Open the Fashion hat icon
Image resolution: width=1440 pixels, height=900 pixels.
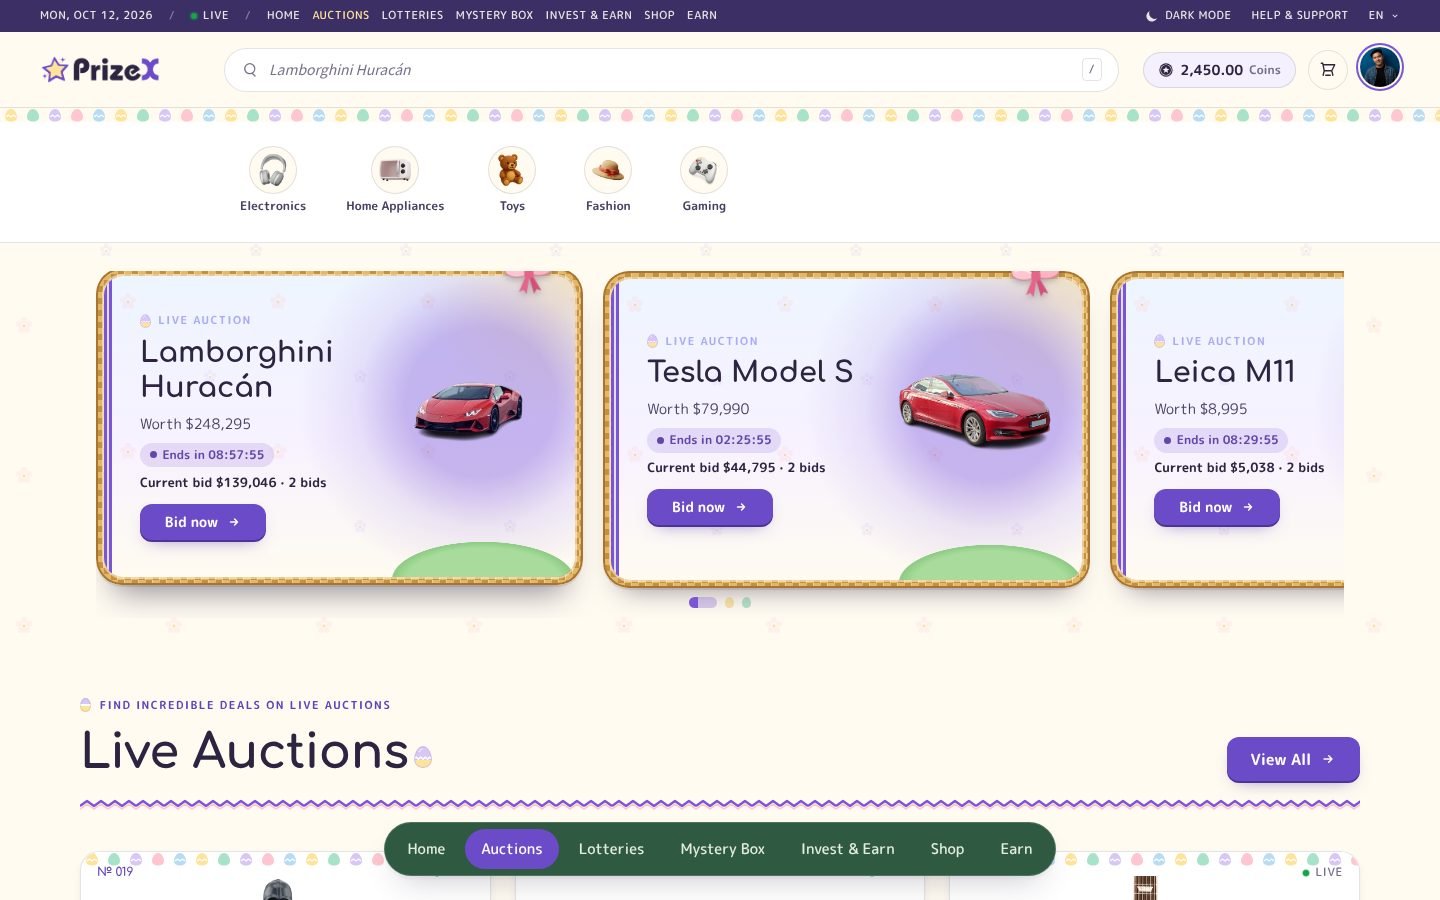click(608, 170)
